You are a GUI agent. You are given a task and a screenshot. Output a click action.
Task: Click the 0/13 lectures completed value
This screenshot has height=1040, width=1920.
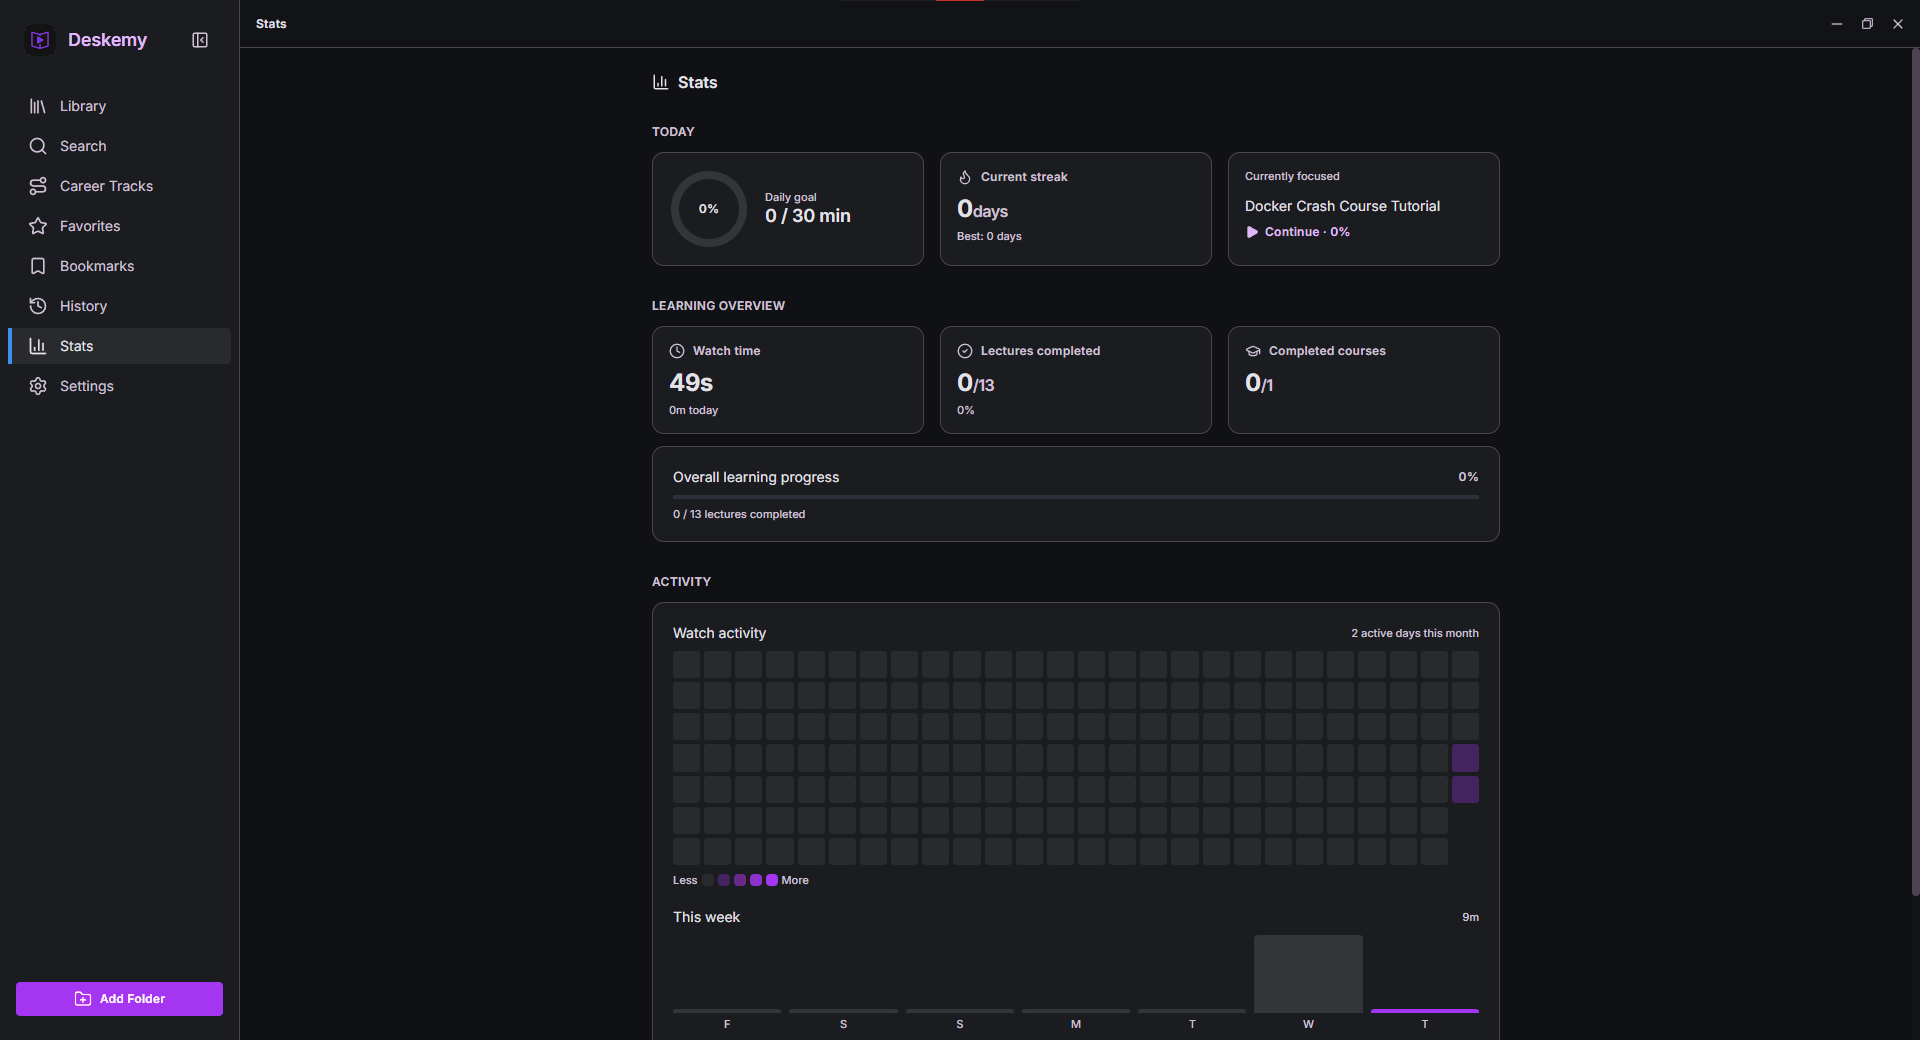point(976,383)
